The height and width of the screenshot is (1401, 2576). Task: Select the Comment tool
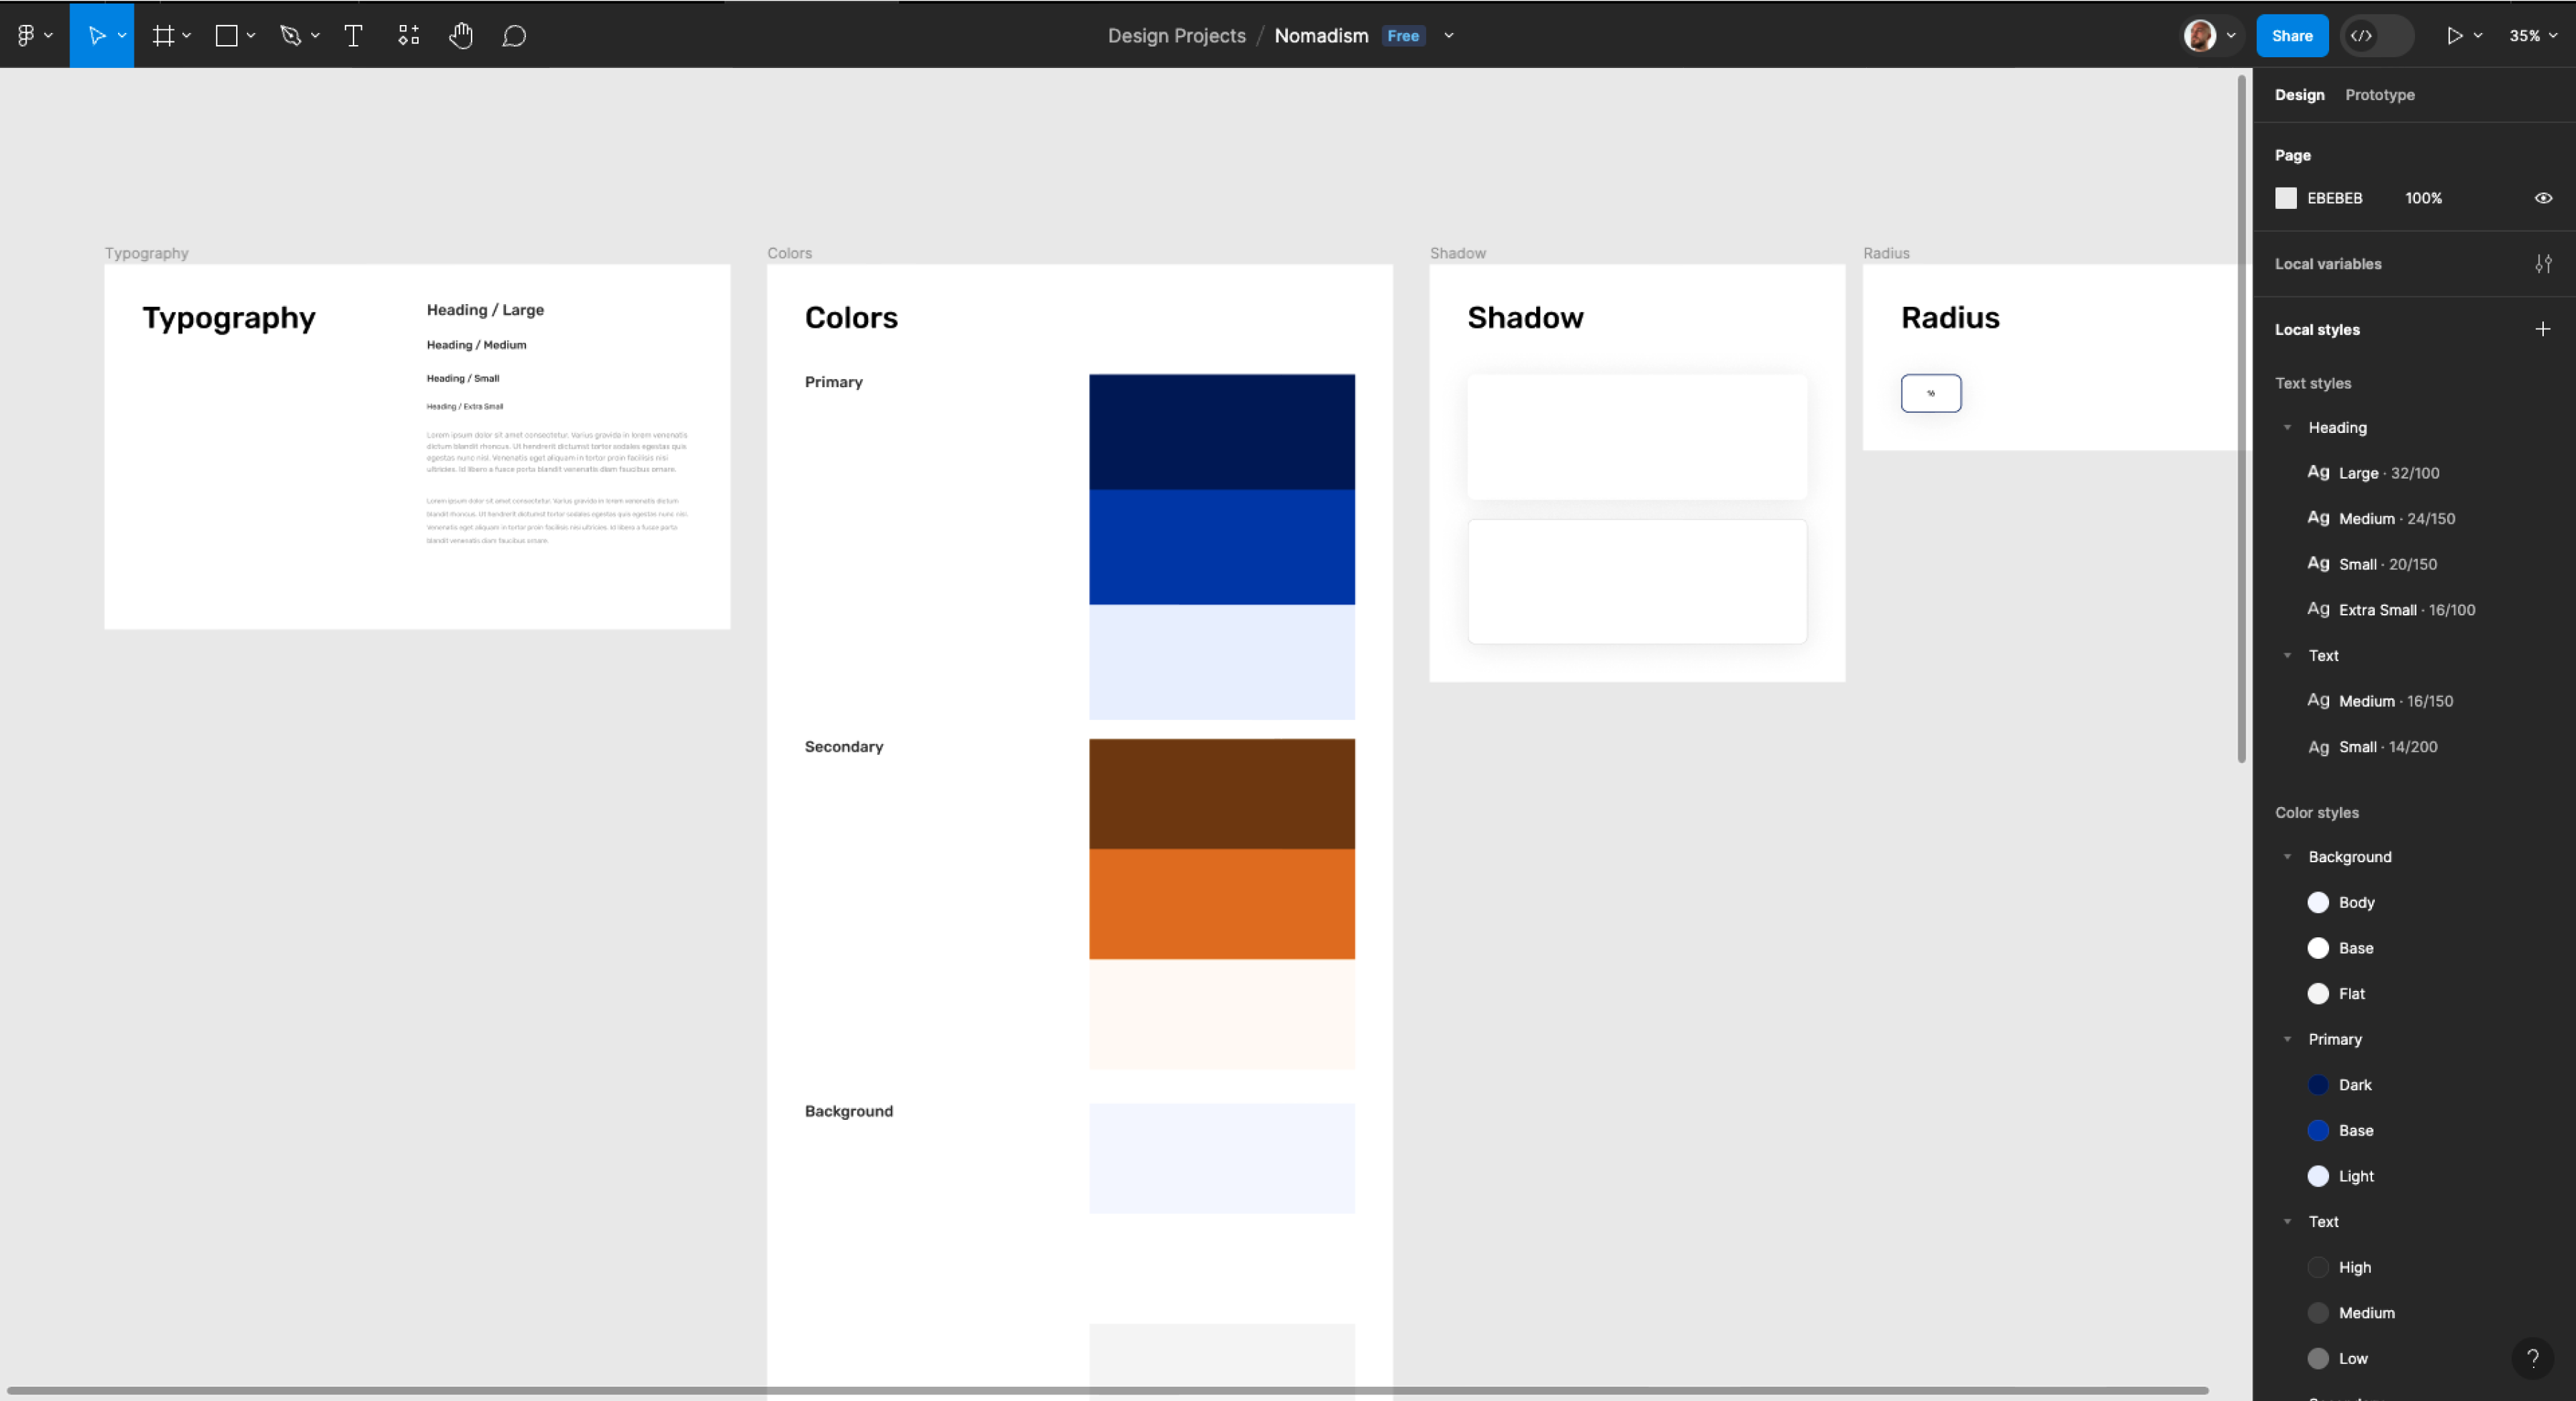[514, 36]
